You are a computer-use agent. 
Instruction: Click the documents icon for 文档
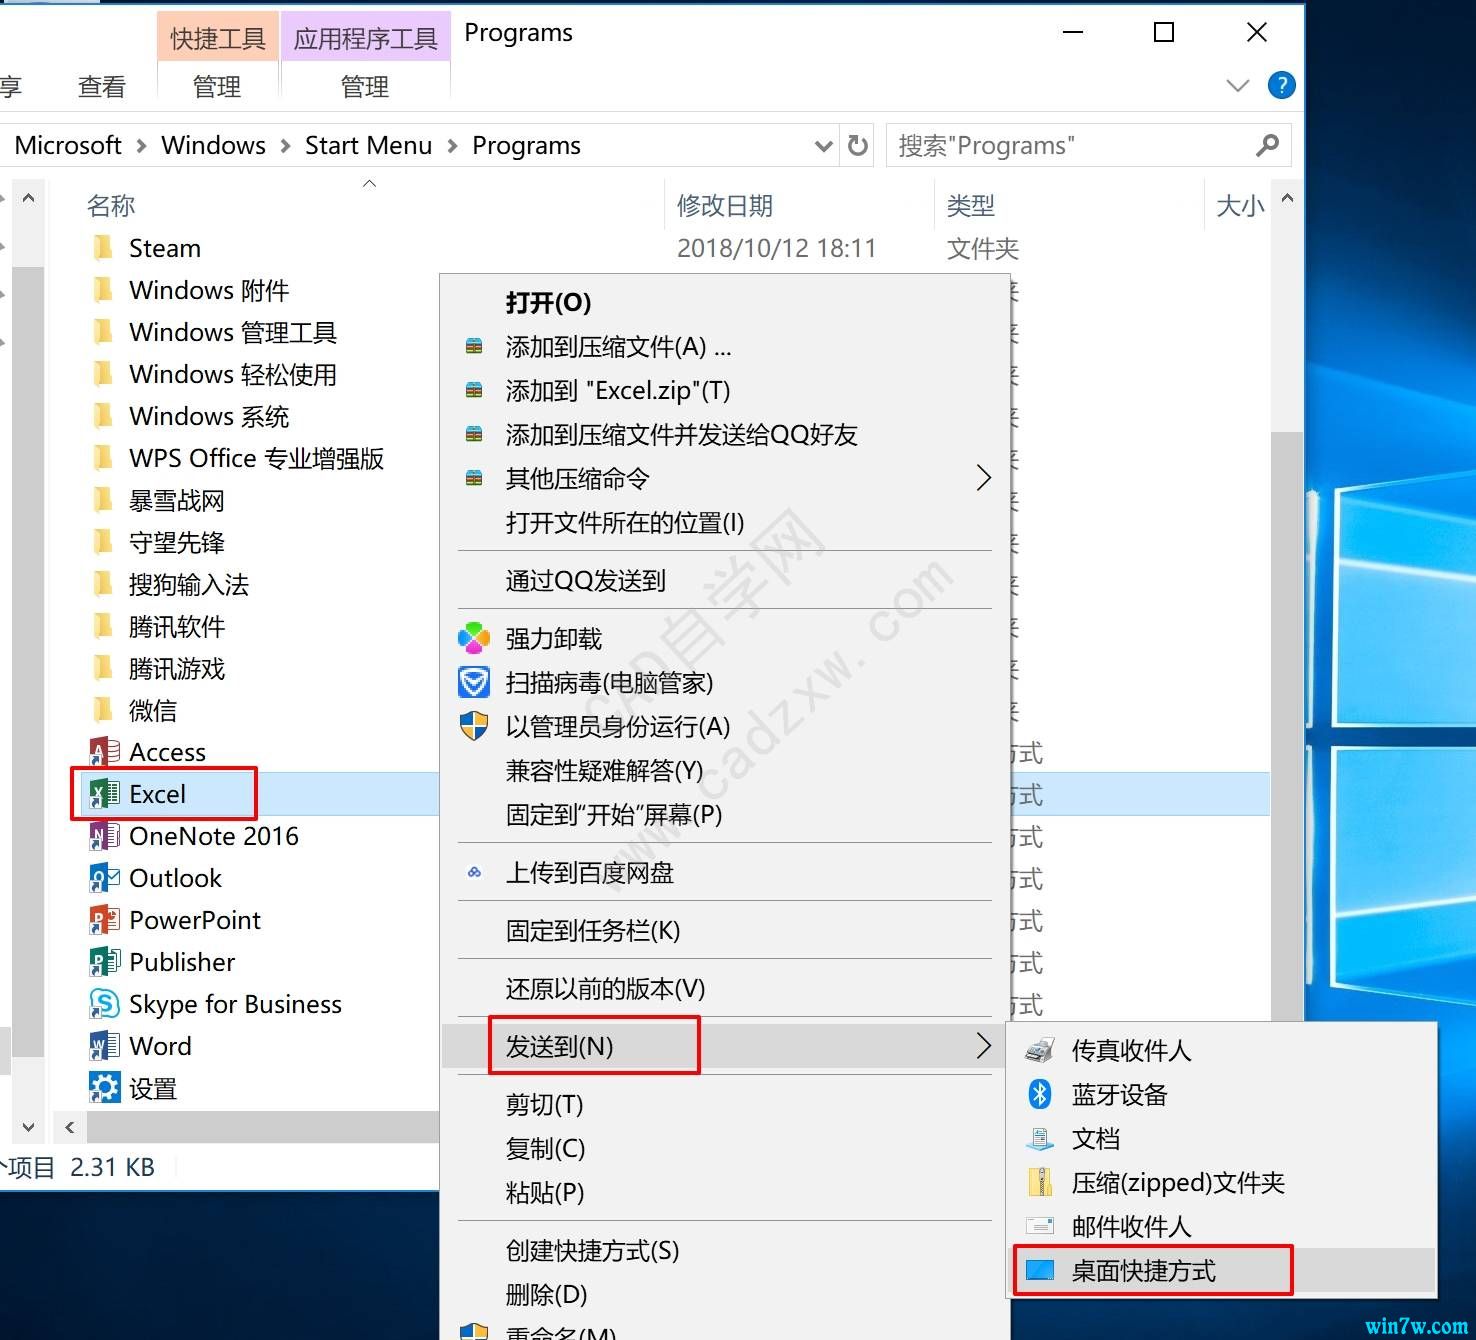[x=1040, y=1138]
